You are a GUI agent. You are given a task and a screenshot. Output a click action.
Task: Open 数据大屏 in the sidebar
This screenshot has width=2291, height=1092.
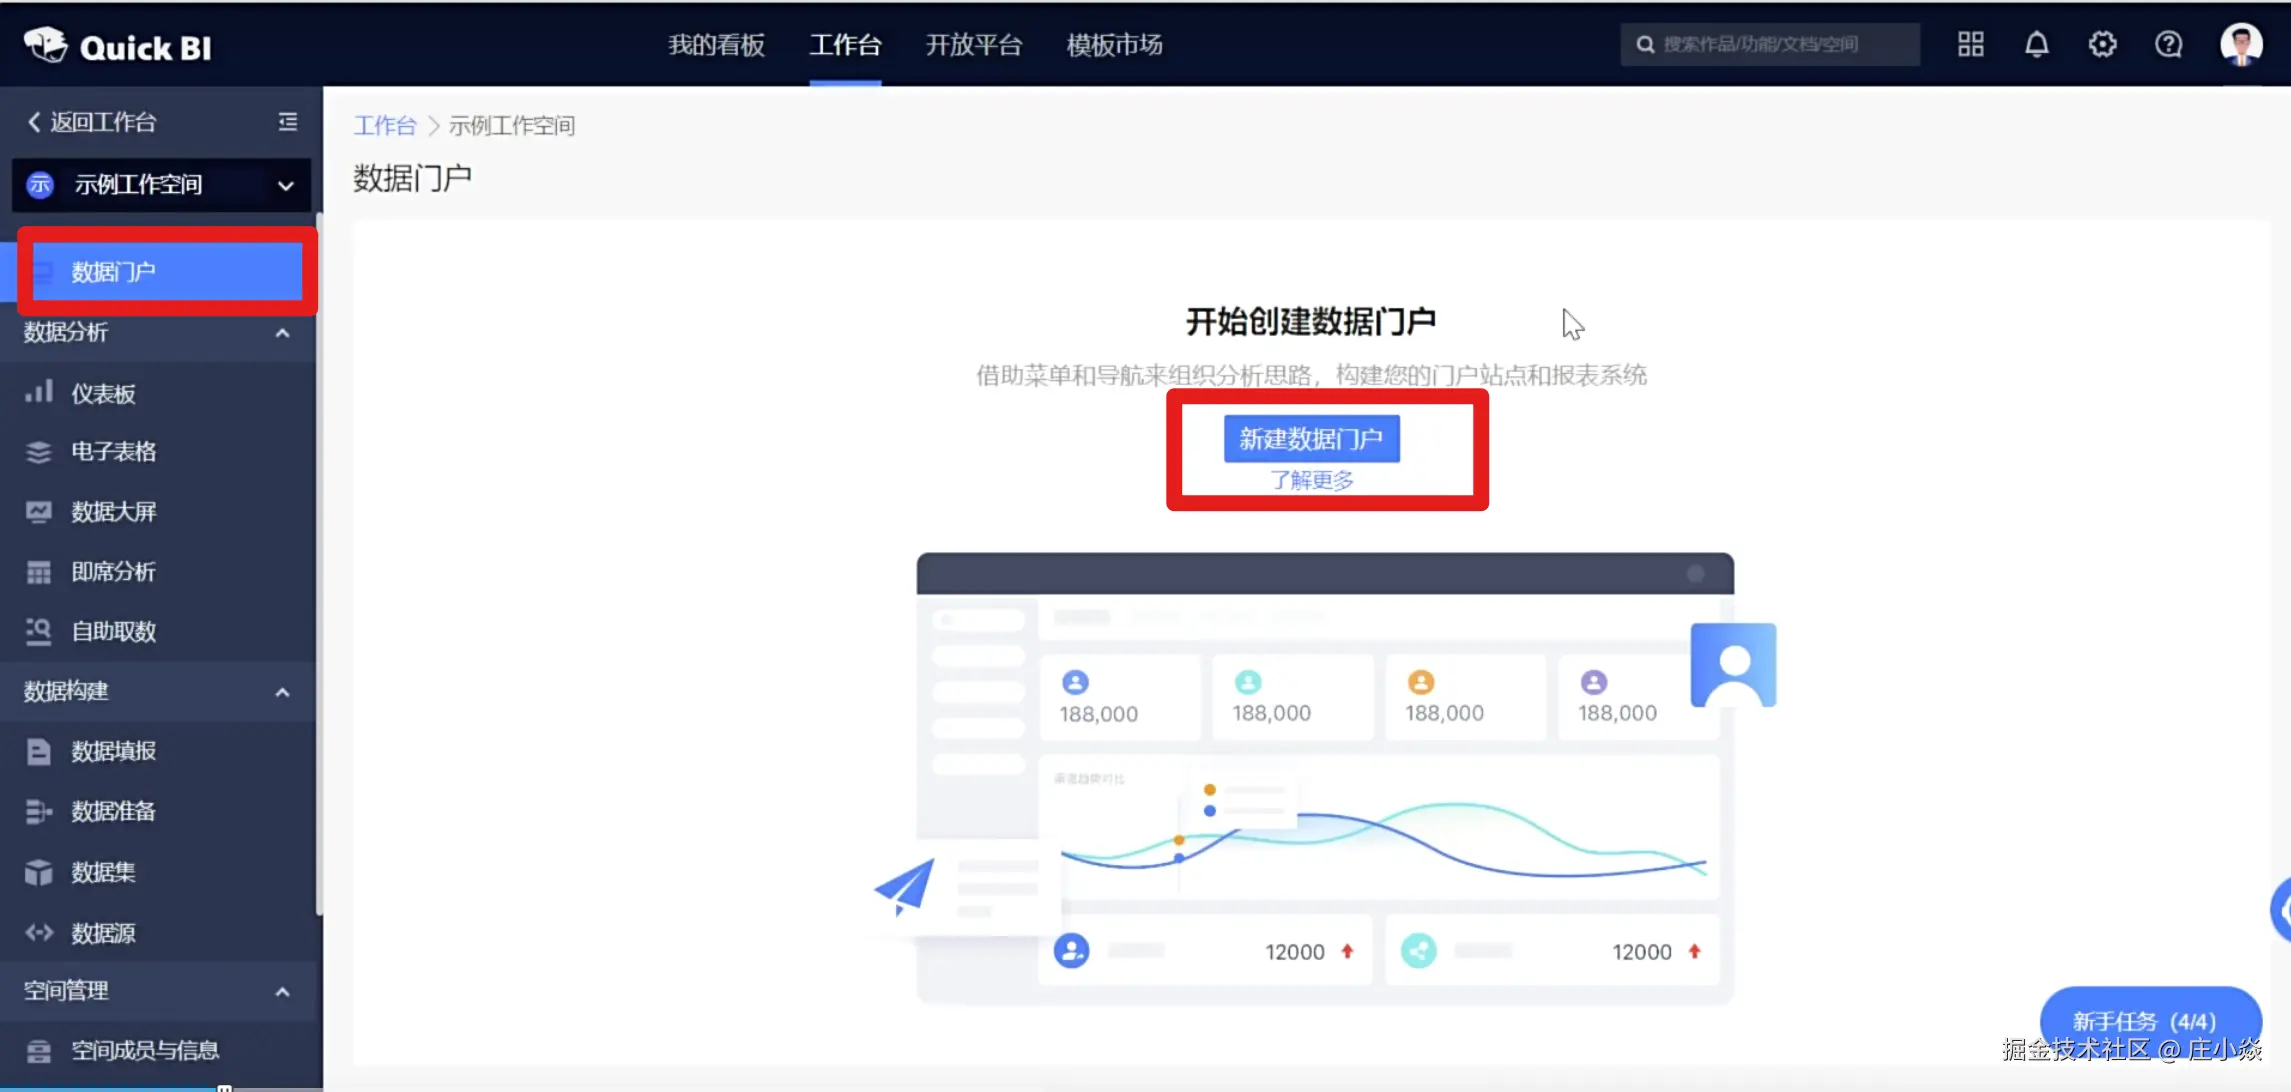[113, 512]
